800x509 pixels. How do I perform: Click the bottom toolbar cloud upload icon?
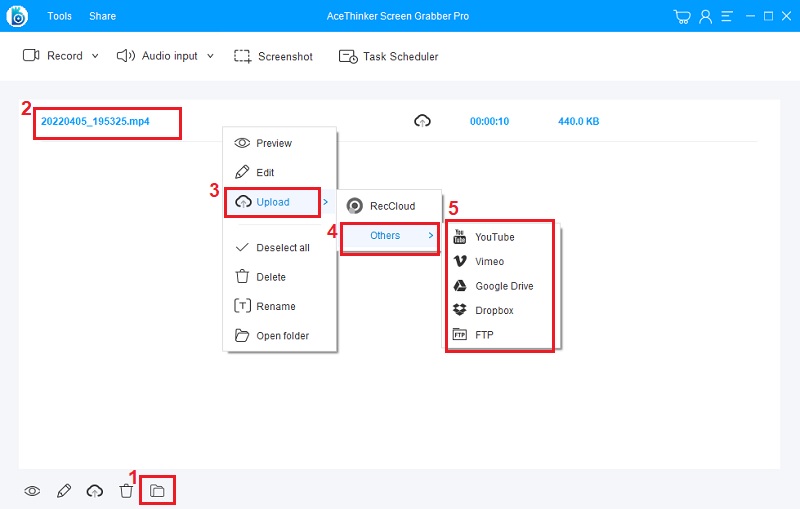tap(94, 491)
